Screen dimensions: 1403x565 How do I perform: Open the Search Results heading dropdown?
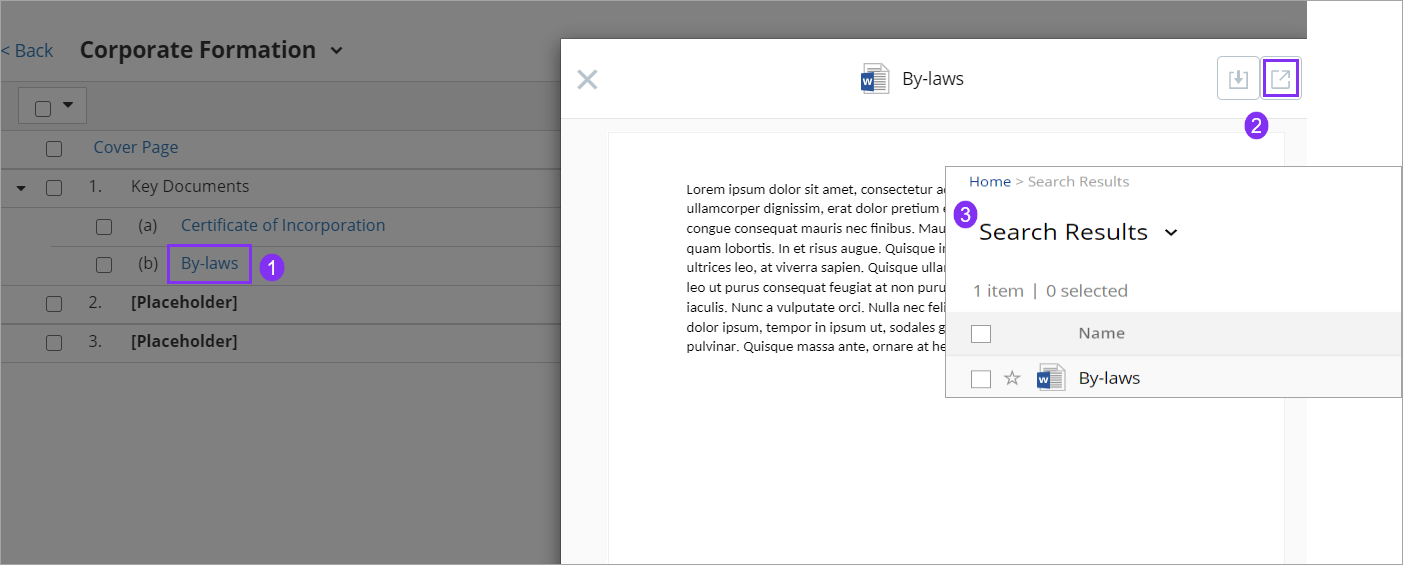(x=1171, y=232)
